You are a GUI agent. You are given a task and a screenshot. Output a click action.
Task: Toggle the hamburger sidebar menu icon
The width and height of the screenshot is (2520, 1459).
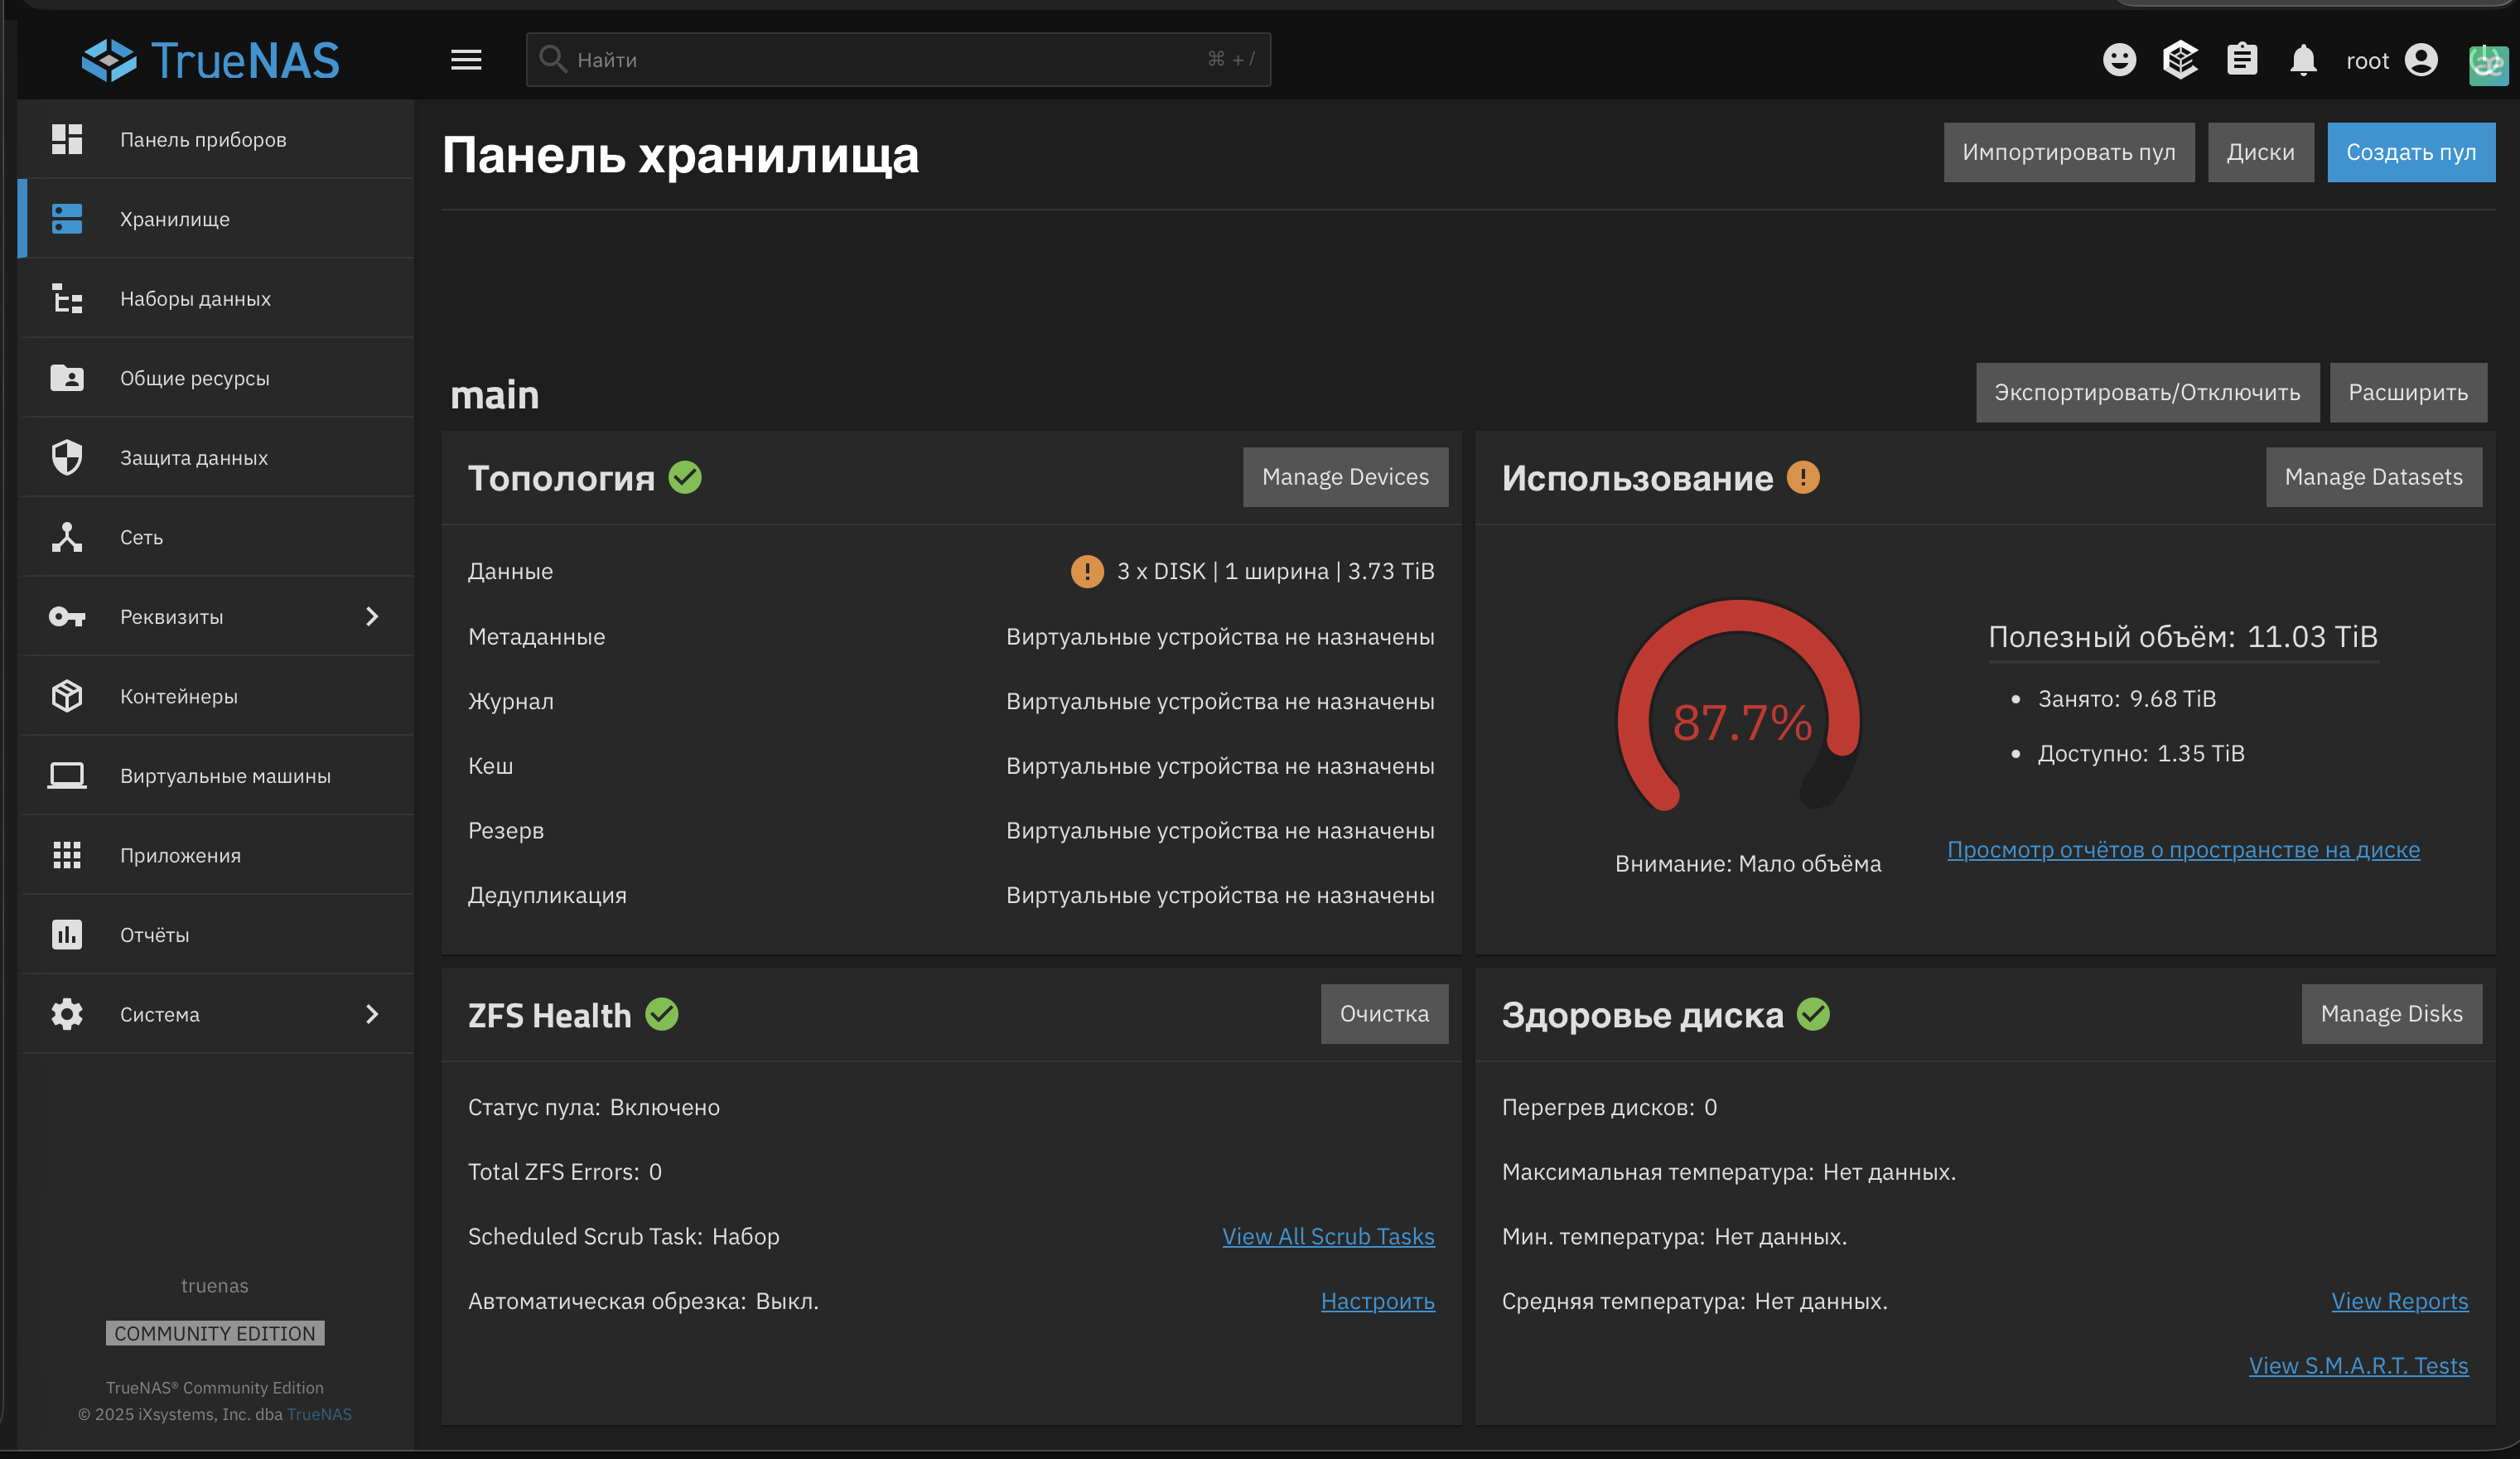(466, 60)
